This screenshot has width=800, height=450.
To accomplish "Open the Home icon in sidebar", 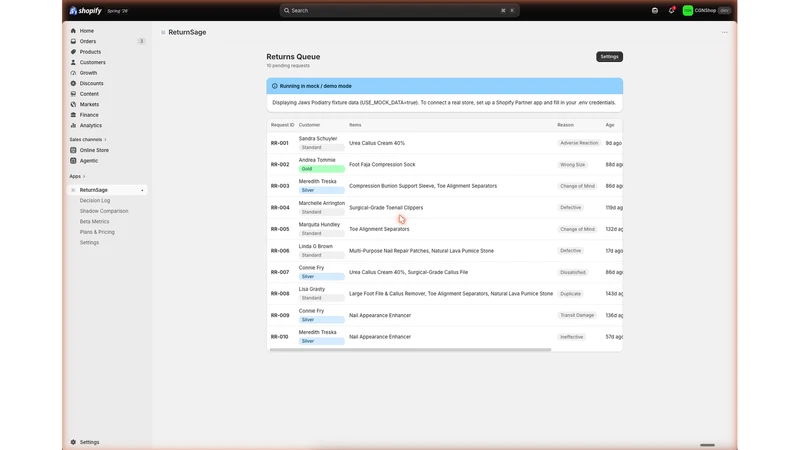I will [x=73, y=31].
